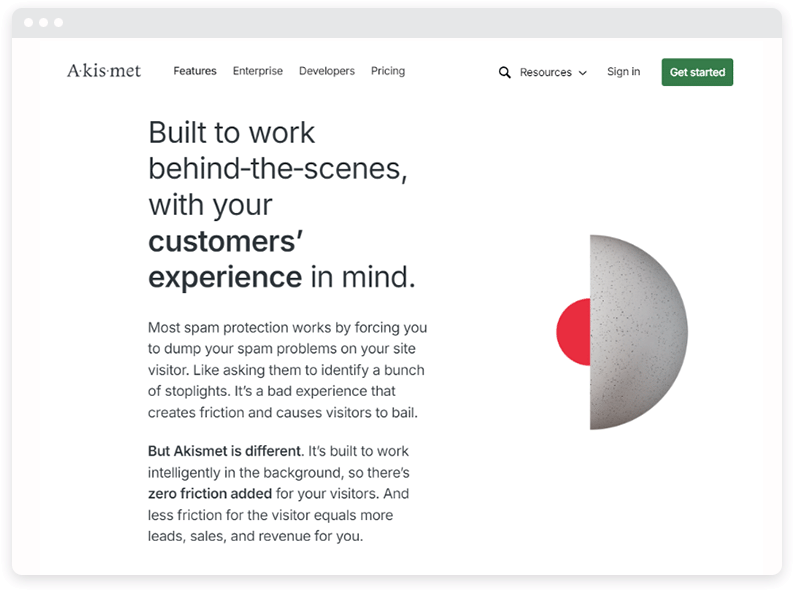Open the Akismet logo home link
Viewport: 794px width, 591px height.
click(x=104, y=71)
